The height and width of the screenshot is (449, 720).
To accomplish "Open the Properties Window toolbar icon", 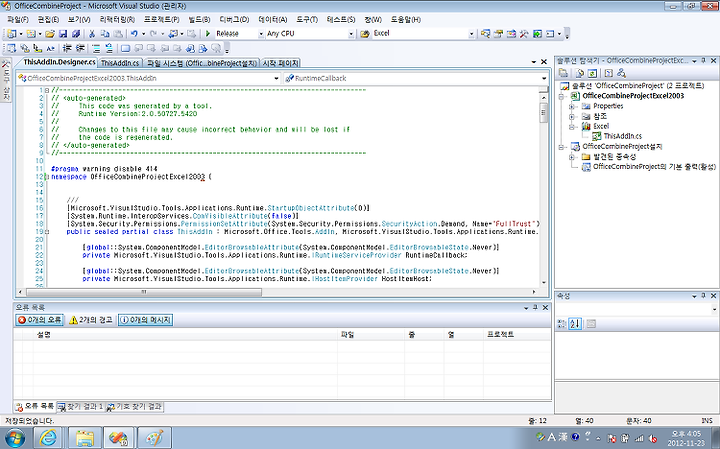I will tap(498, 34).
